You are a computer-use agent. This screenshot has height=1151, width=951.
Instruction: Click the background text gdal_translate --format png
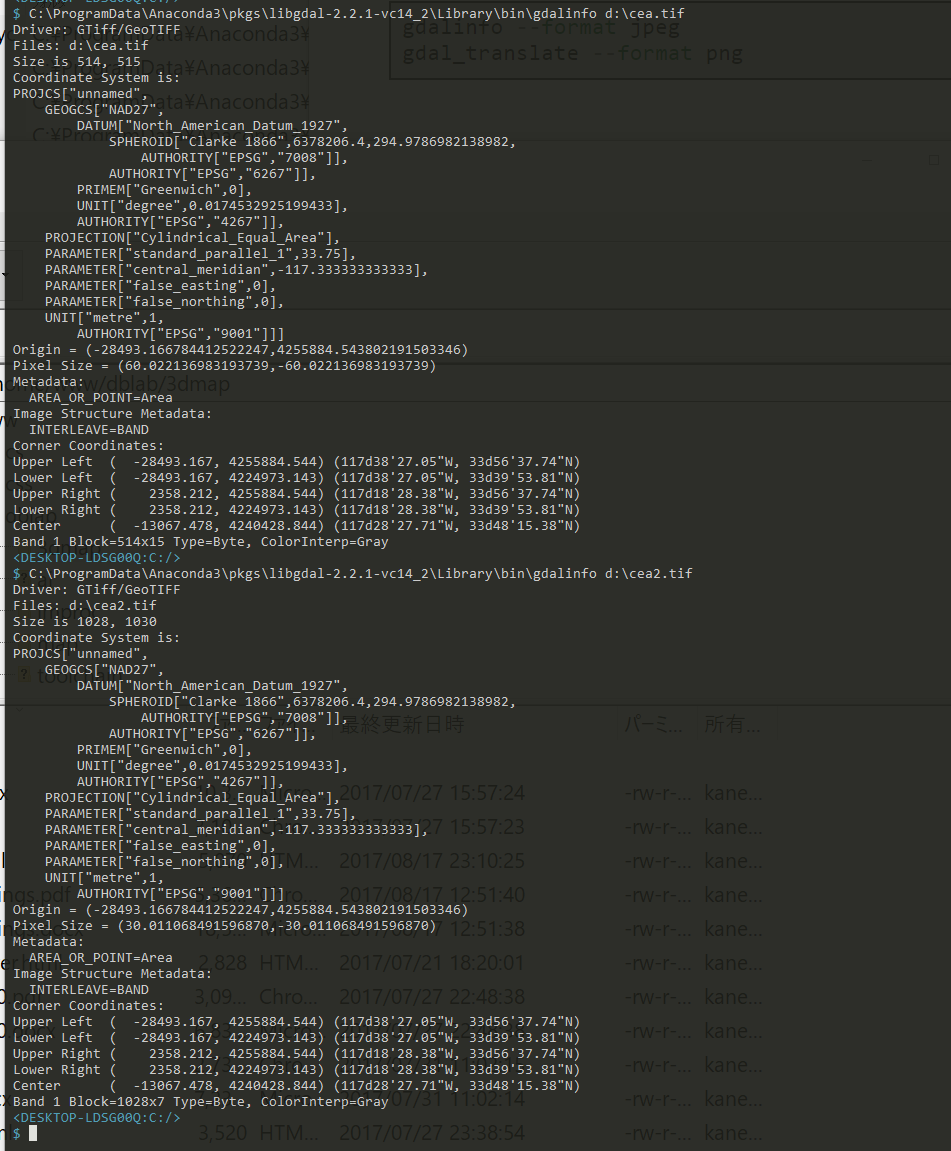tap(572, 54)
